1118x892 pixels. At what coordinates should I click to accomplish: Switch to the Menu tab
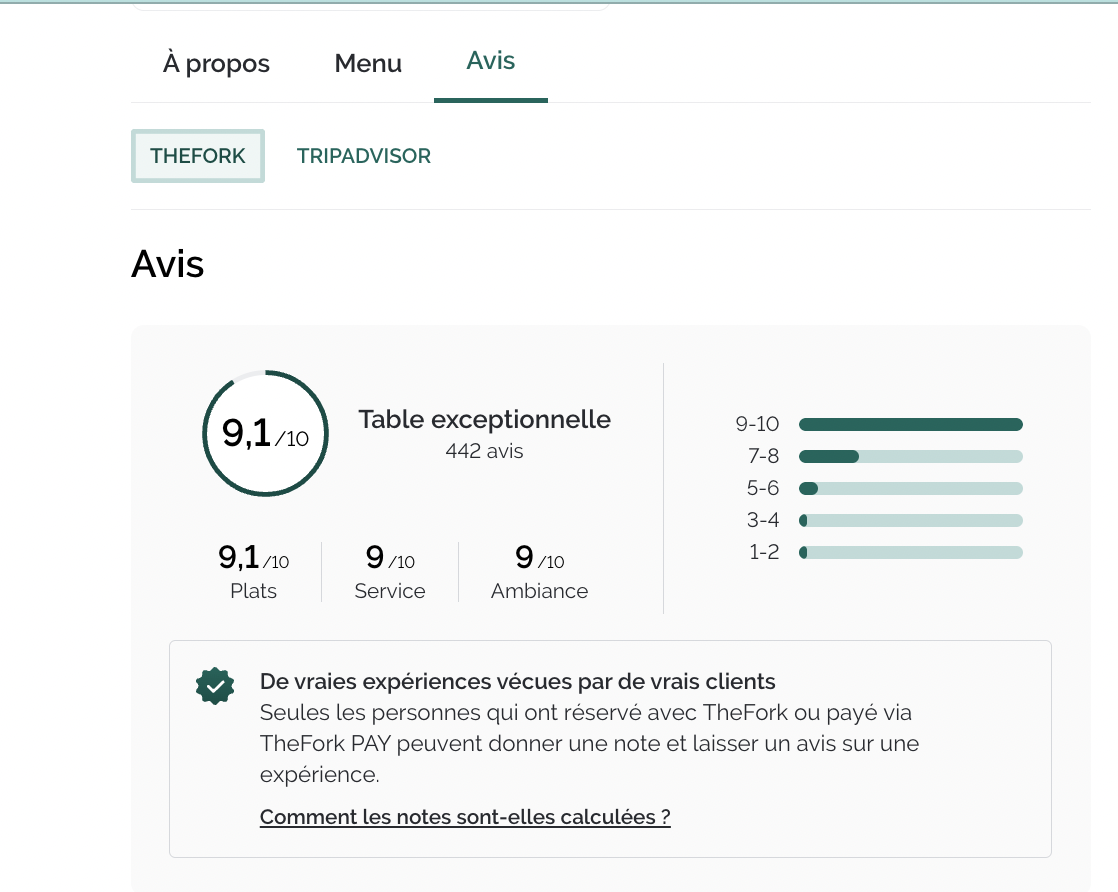[368, 64]
